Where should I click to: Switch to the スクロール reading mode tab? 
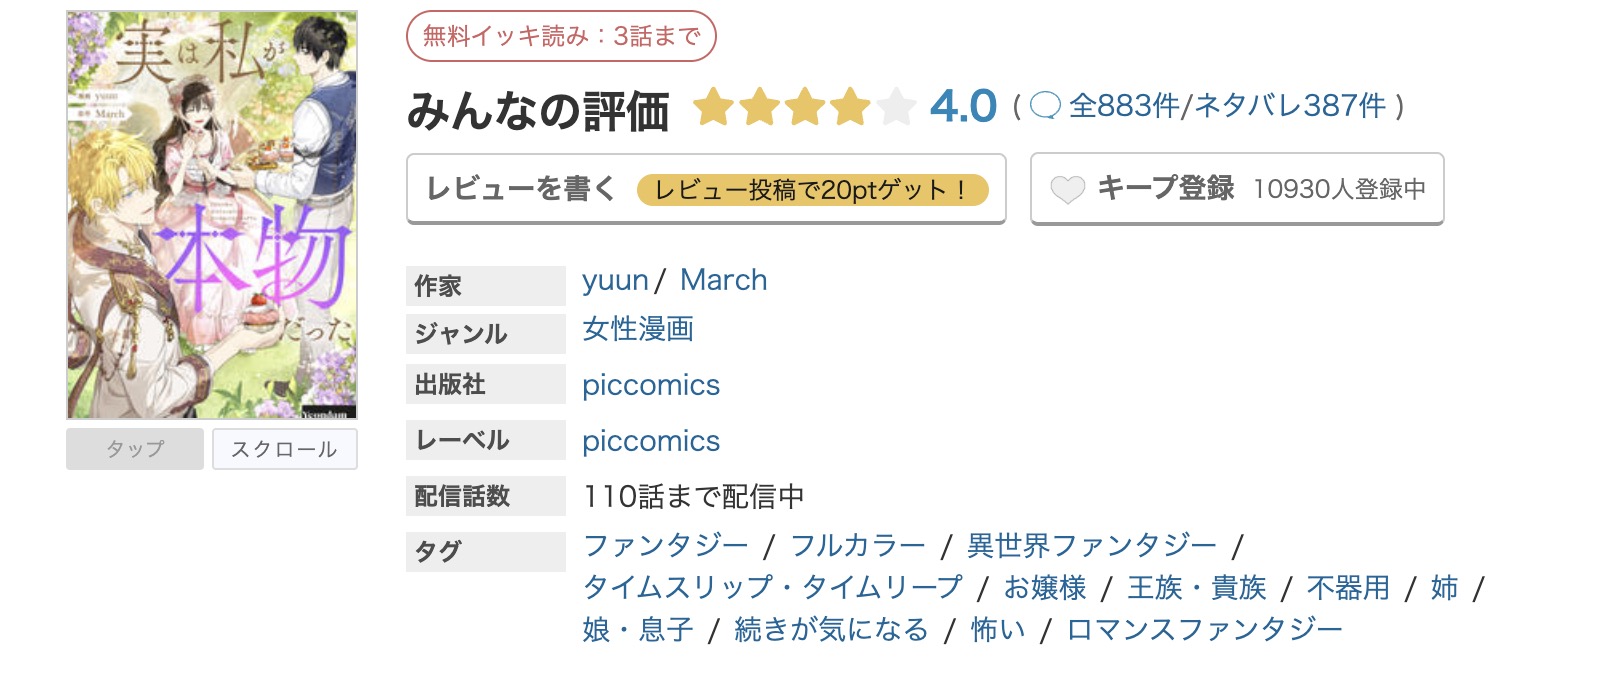coord(285,449)
